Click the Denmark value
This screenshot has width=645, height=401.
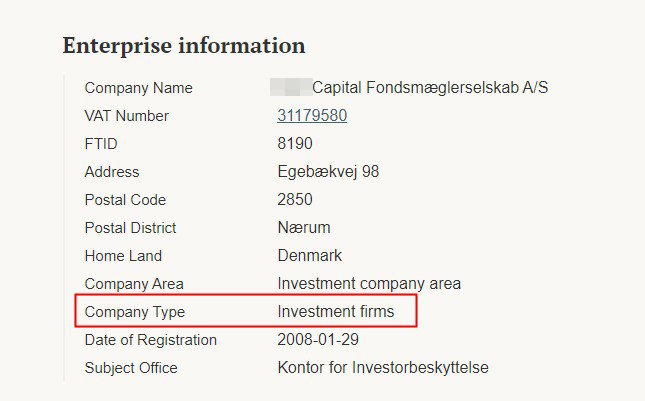[310, 256]
